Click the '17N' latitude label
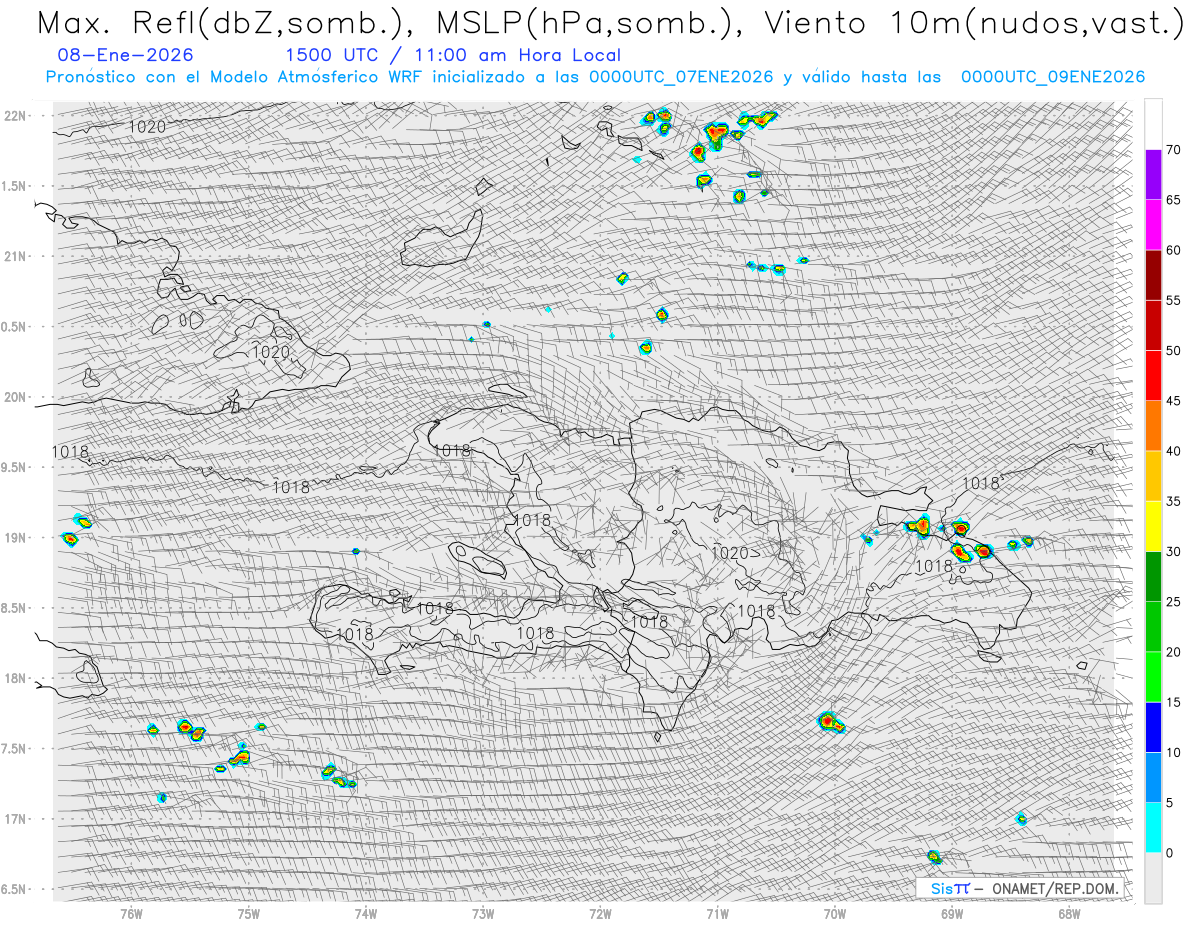This screenshot has height=927, width=1200. click(x=15, y=819)
